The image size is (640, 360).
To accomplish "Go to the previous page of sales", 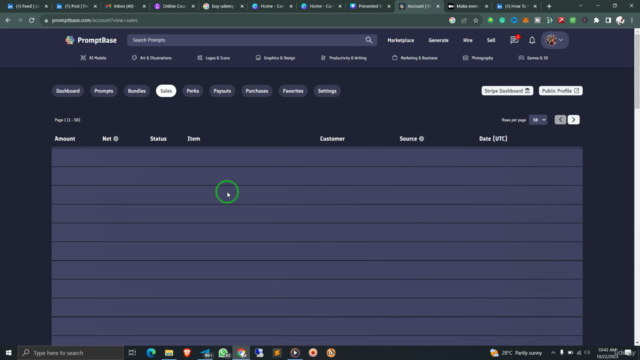I will 560,120.
